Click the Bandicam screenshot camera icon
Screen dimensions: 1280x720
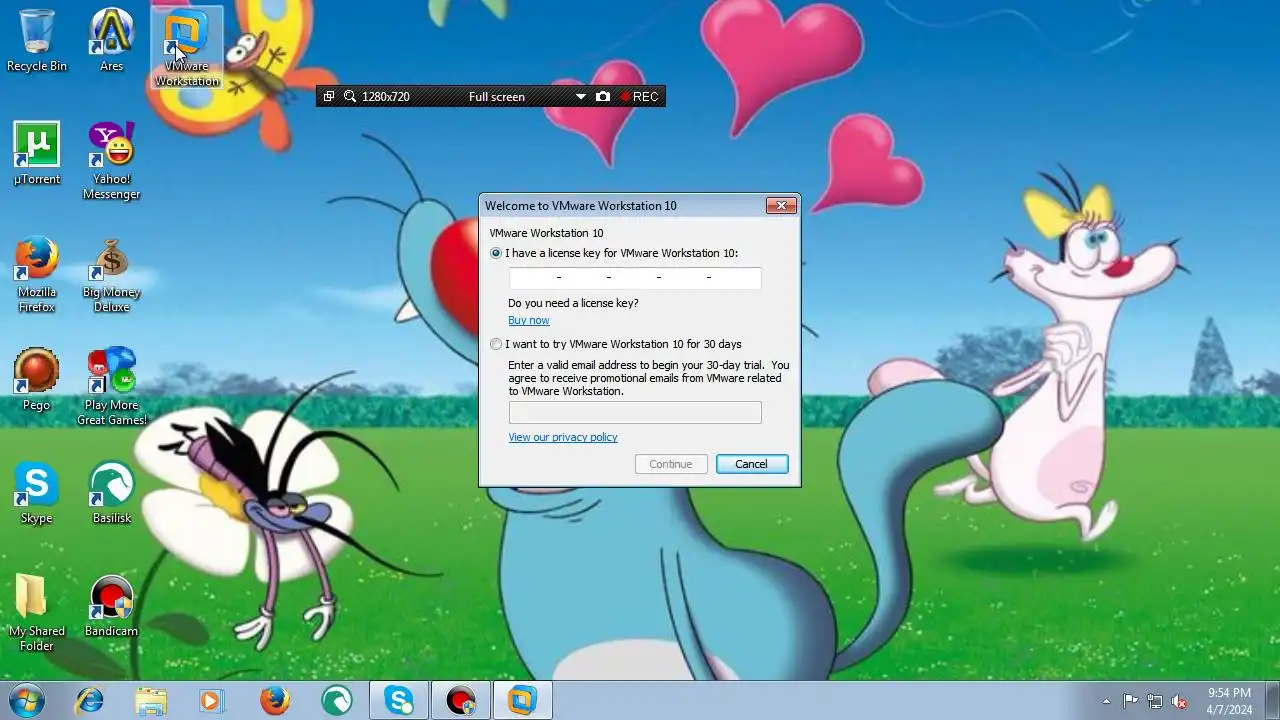click(603, 96)
